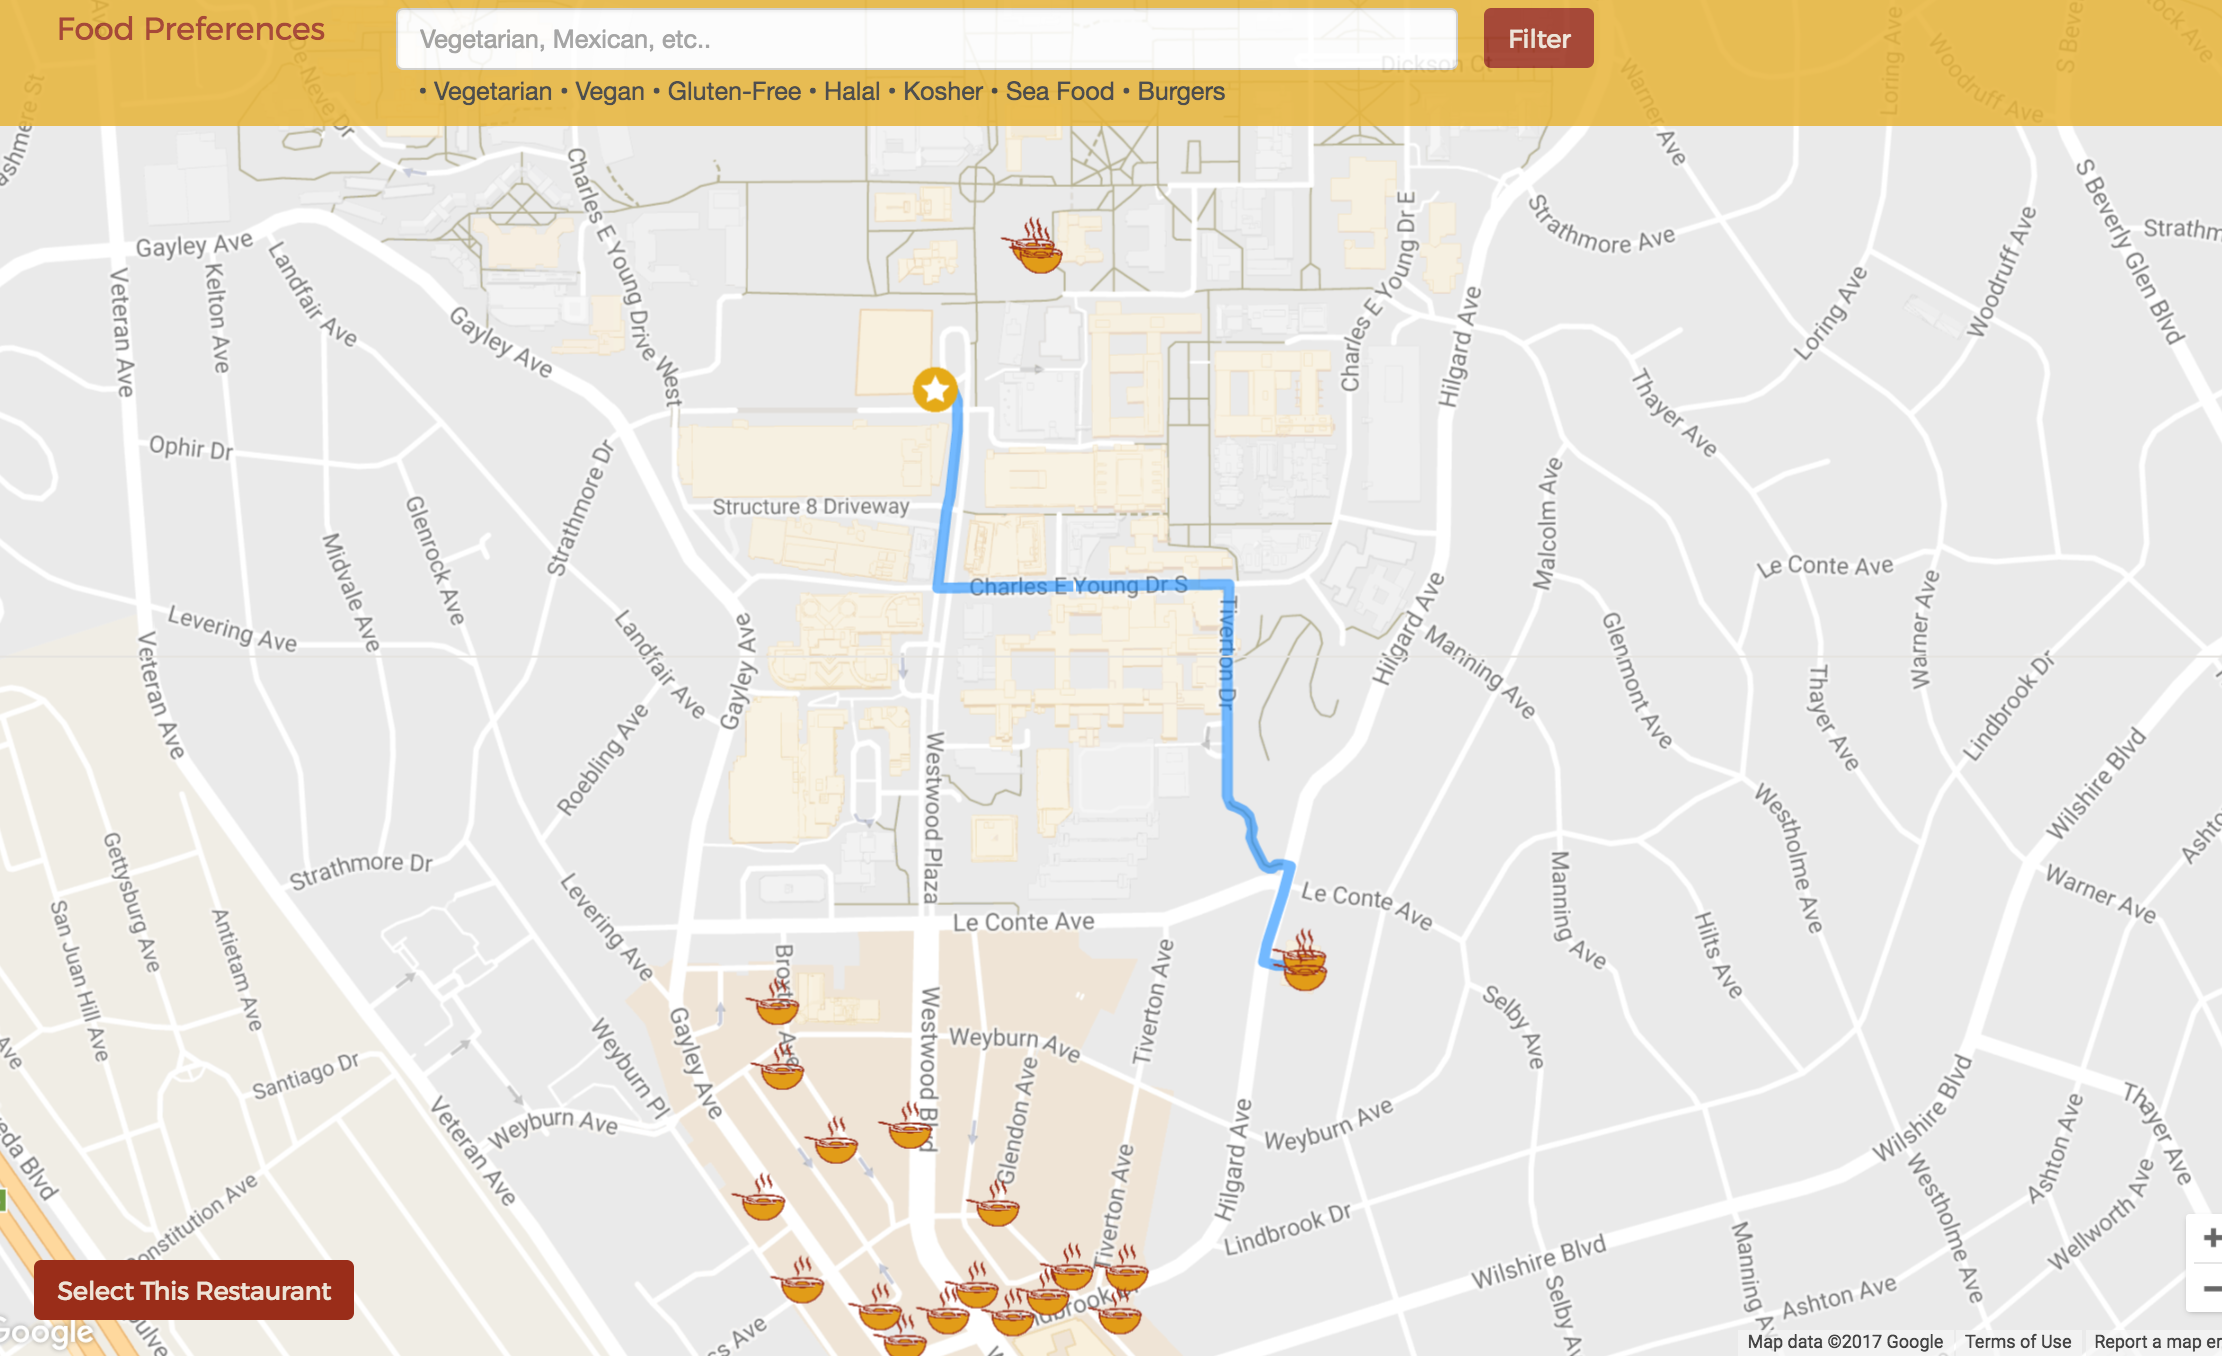This screenshot has width=2222, height=1356.
Task: Choose the Sea Food preference suggestion
Action: pyautogui.click(x=1059, y=92)
